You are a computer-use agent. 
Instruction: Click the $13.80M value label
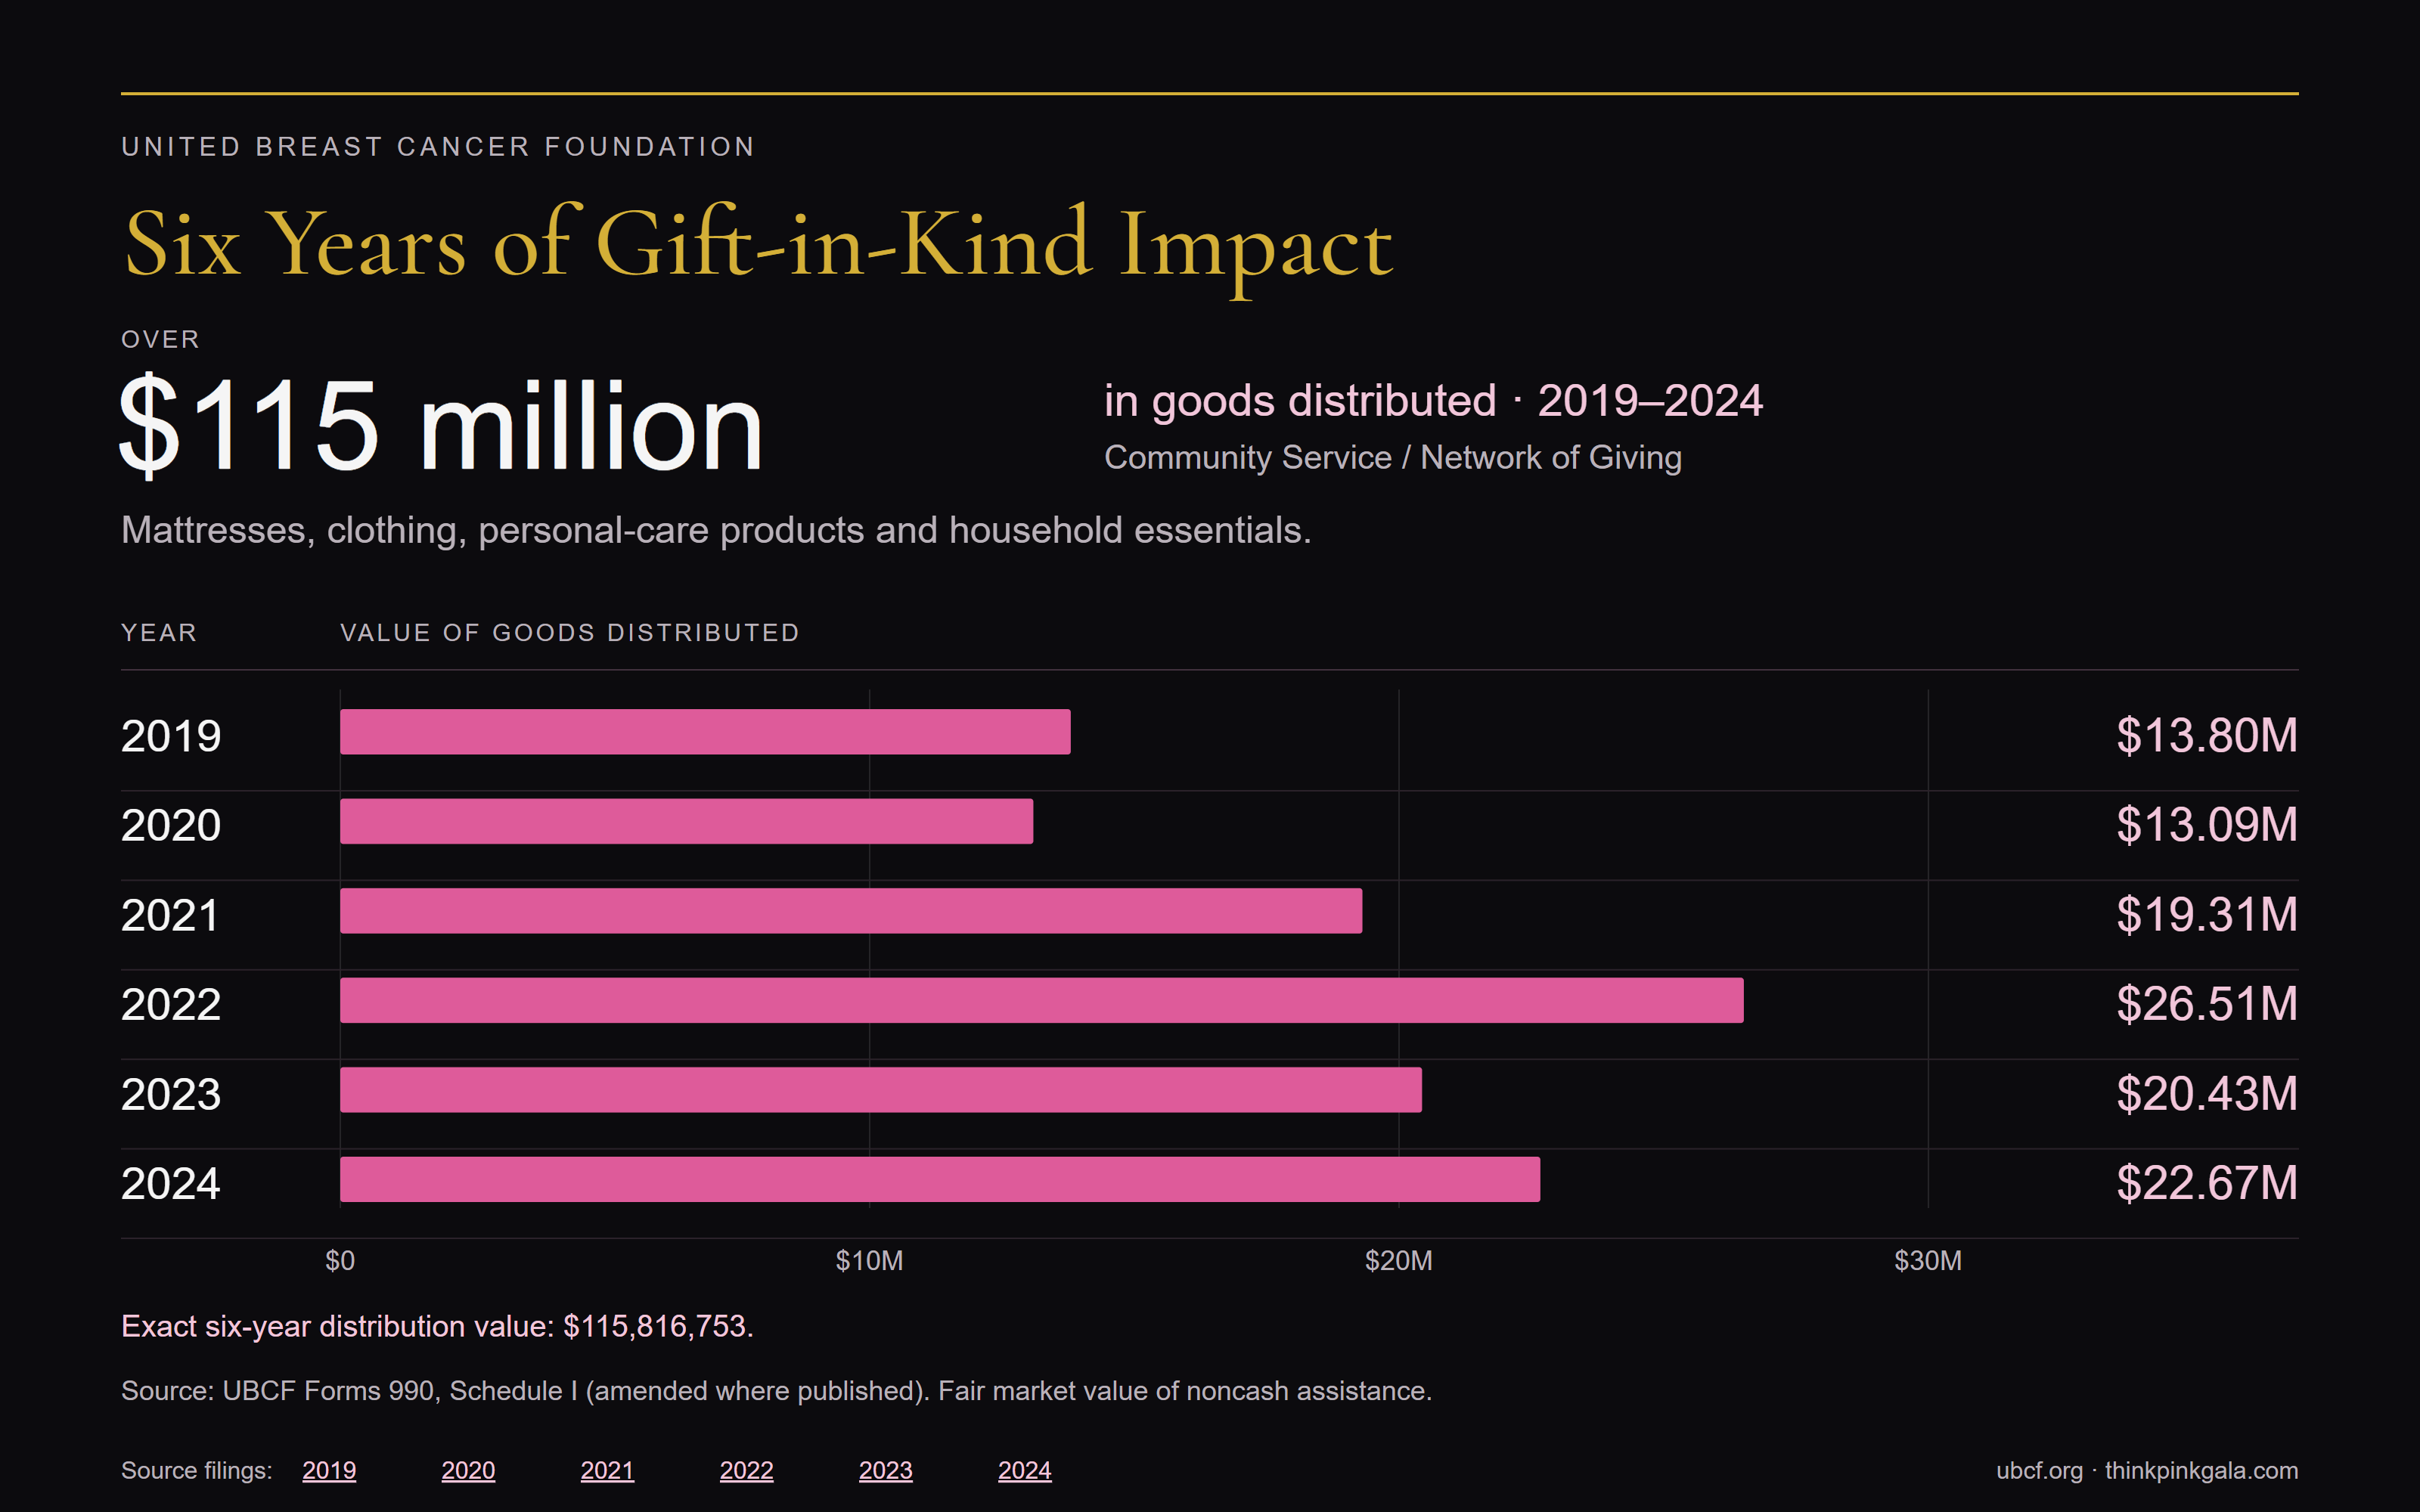click(x=2207, y=736)
